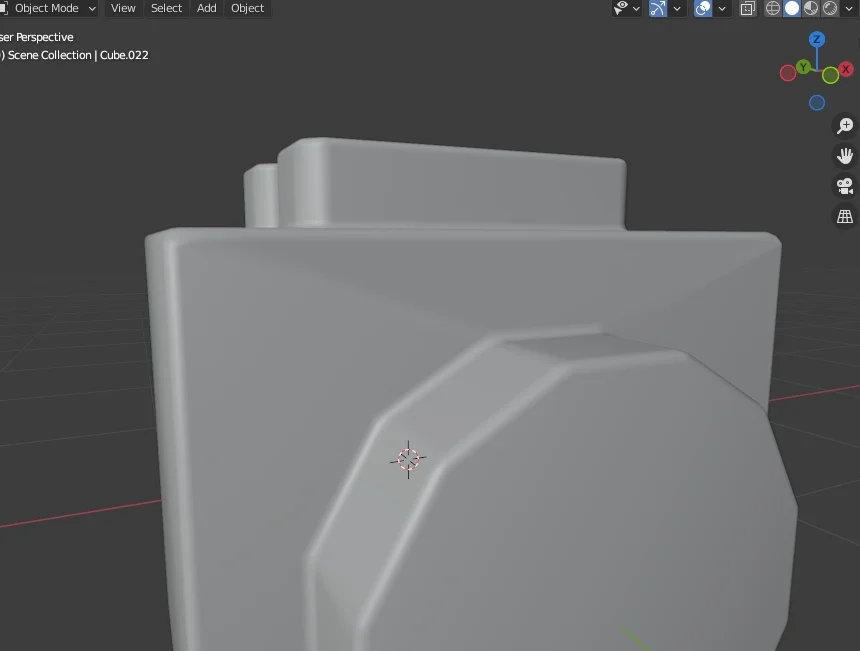This screenshot has width=860, height=651.
Task: Expand the viewport shading options arrow
Action: 849,9
